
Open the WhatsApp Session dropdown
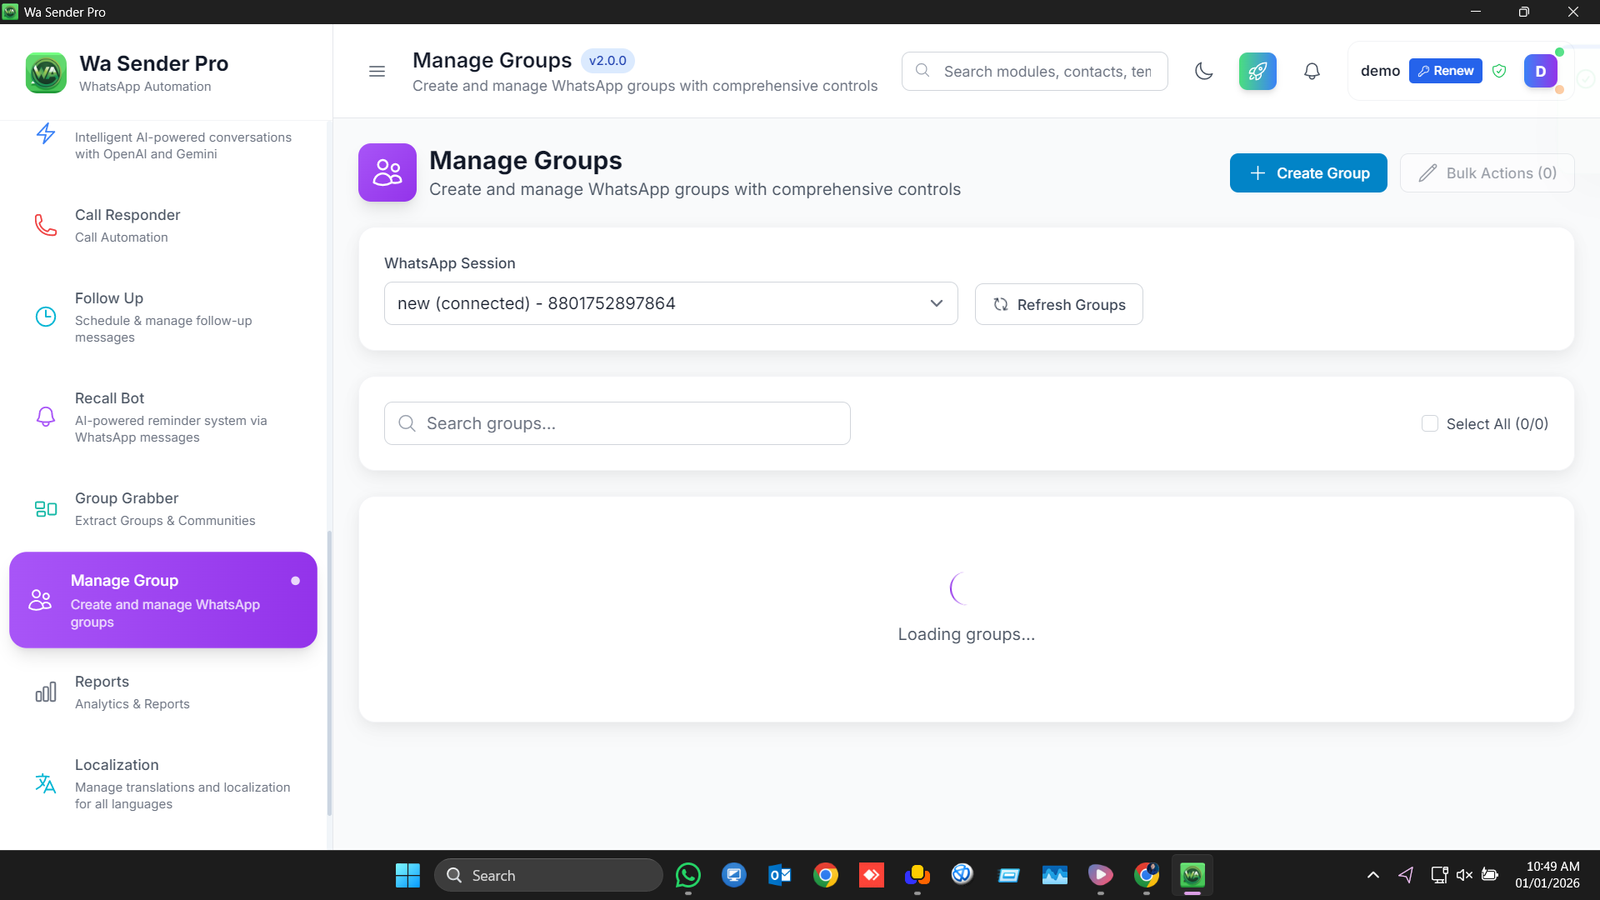pos(670,303)
